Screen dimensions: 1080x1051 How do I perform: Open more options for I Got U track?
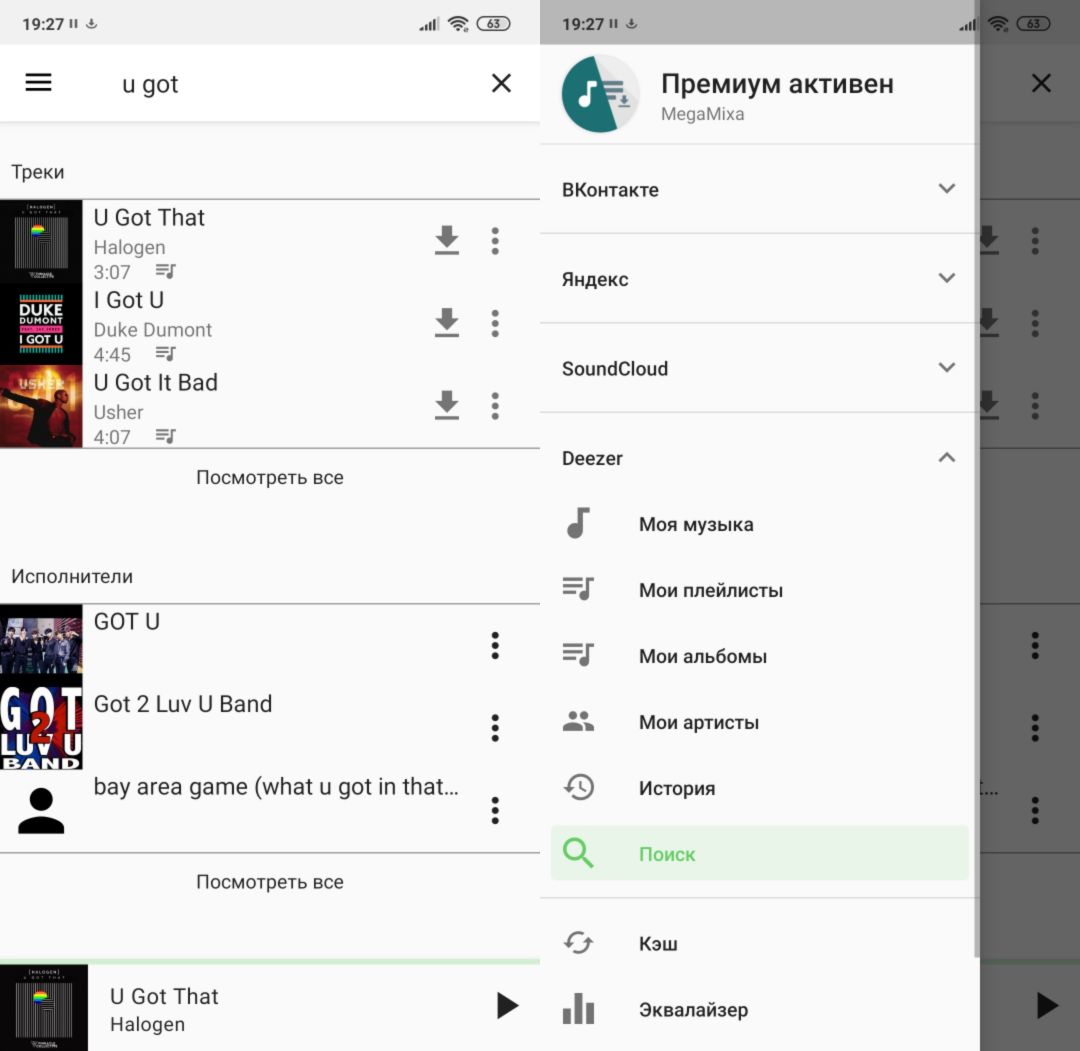[x=495, y=324]
